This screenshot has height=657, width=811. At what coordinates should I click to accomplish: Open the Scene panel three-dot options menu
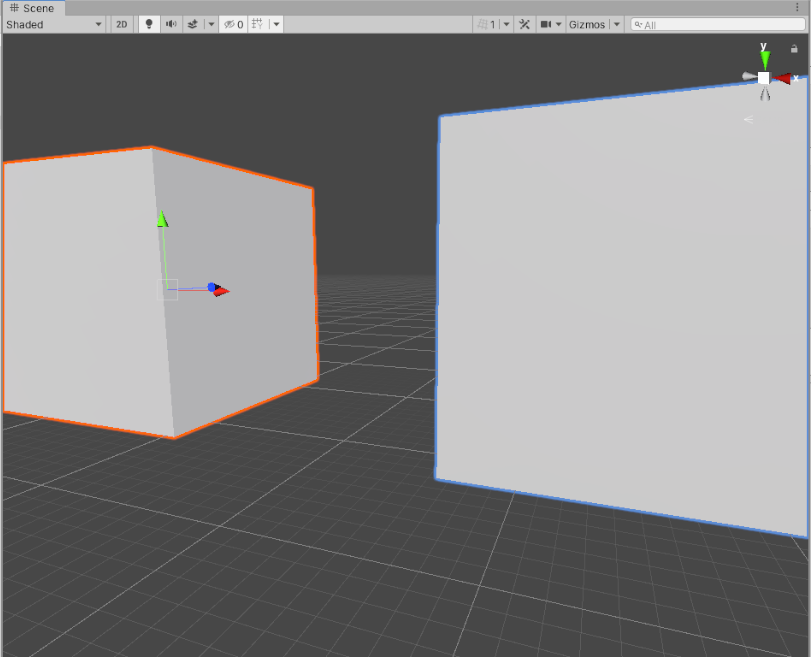(x=797, y=8)
